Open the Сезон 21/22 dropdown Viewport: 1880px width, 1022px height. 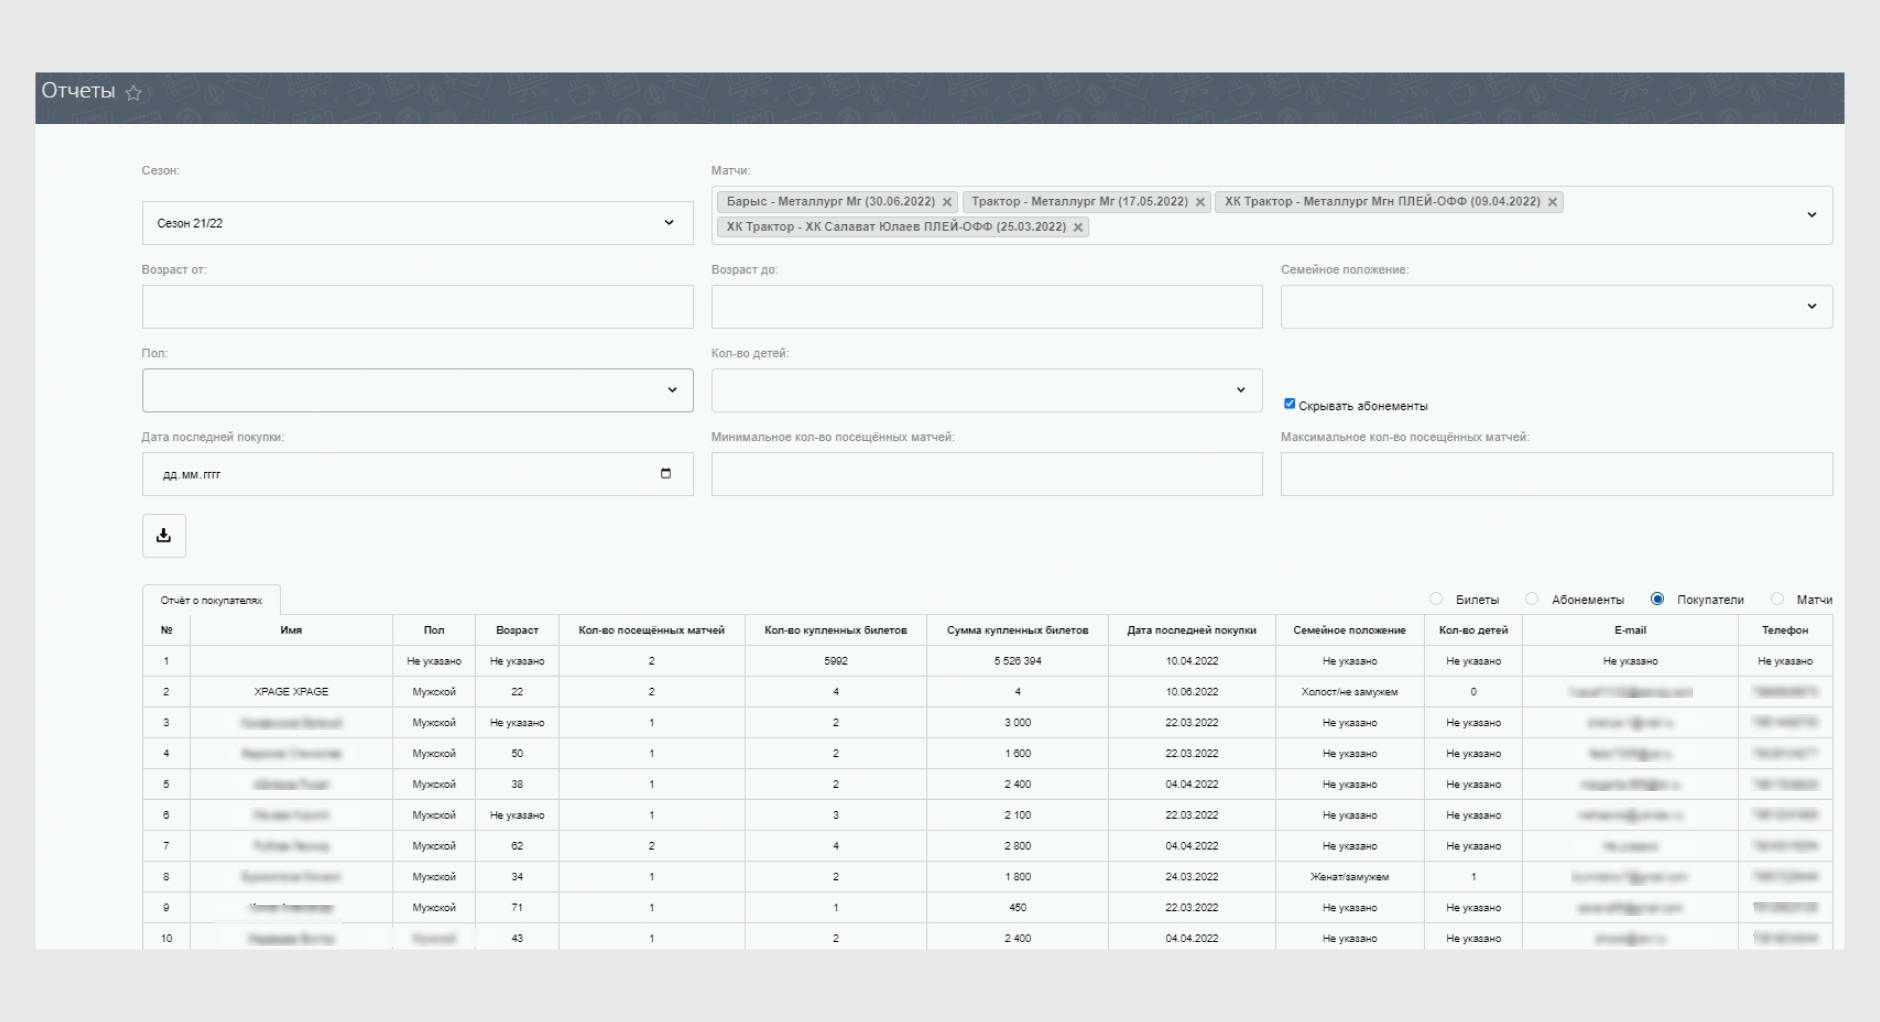(417, 223)
